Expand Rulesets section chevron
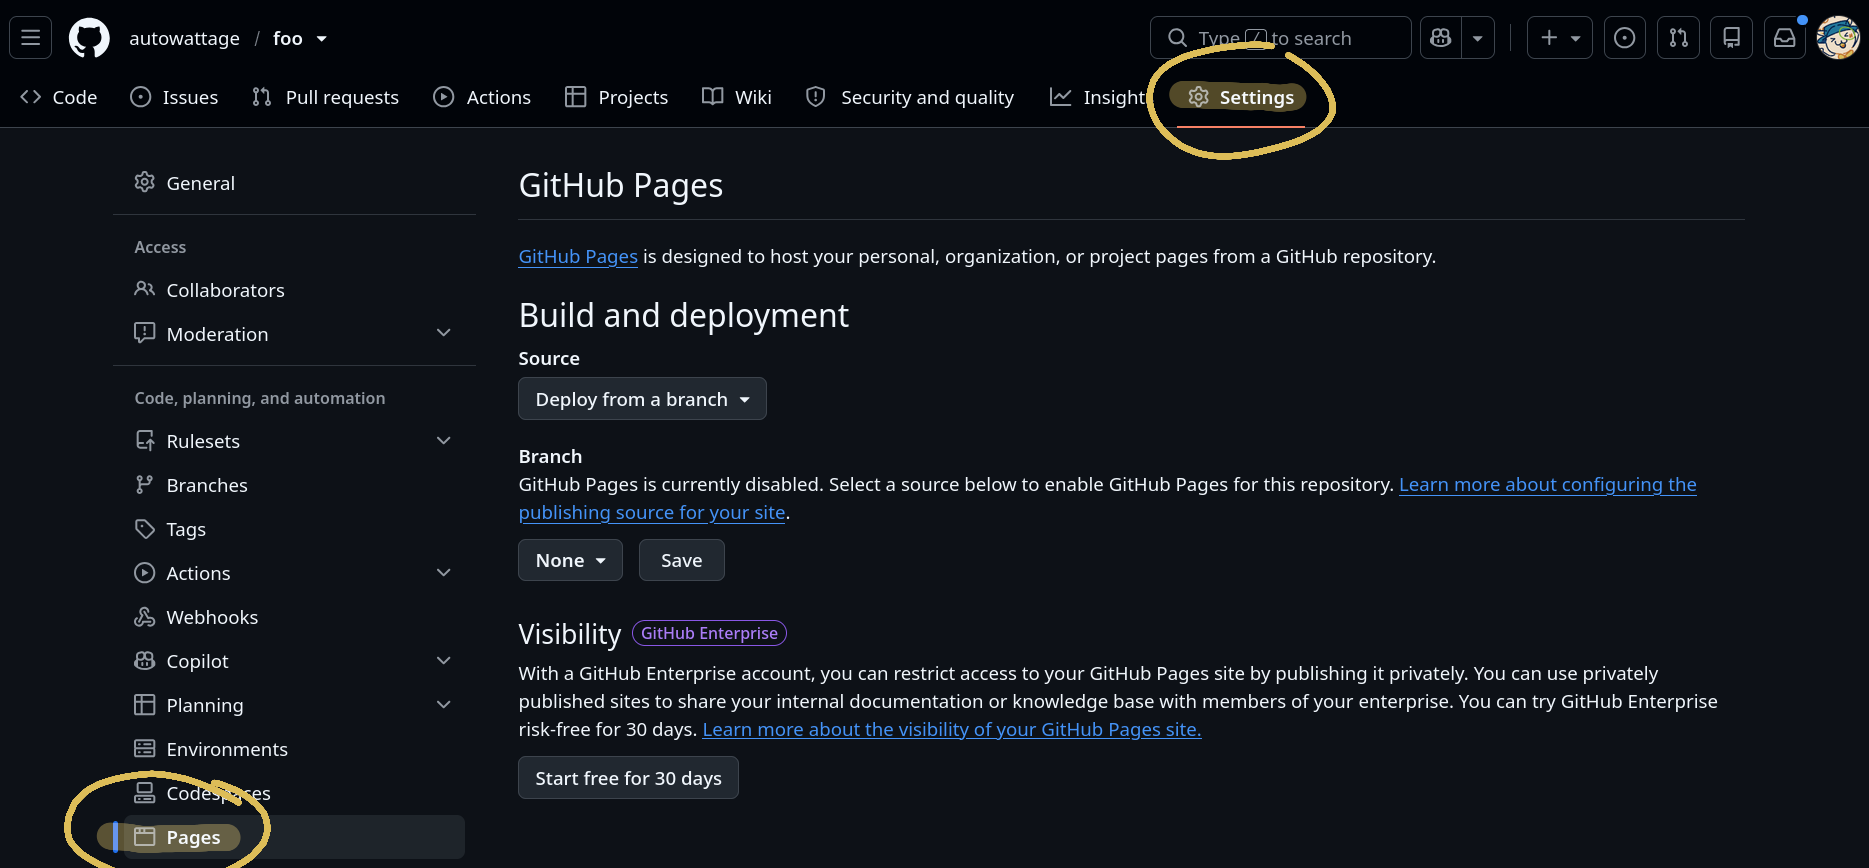The width and height of the screenshot is (1869, 868). point(444,440)
